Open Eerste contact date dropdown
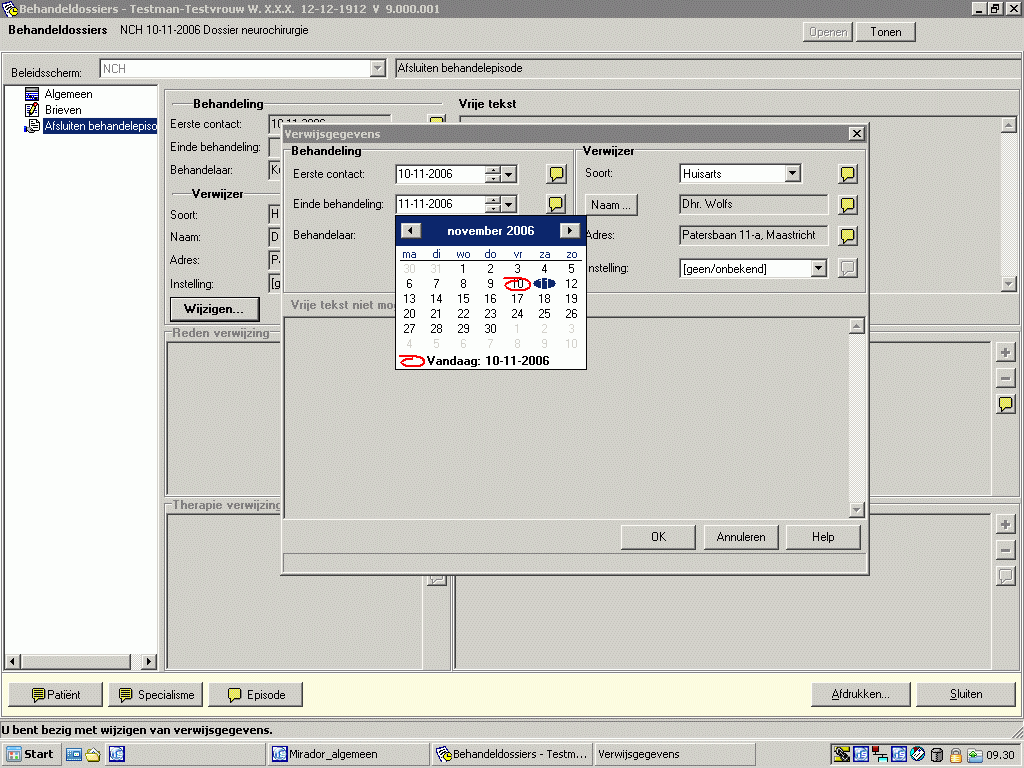 (x=509, y=174)
